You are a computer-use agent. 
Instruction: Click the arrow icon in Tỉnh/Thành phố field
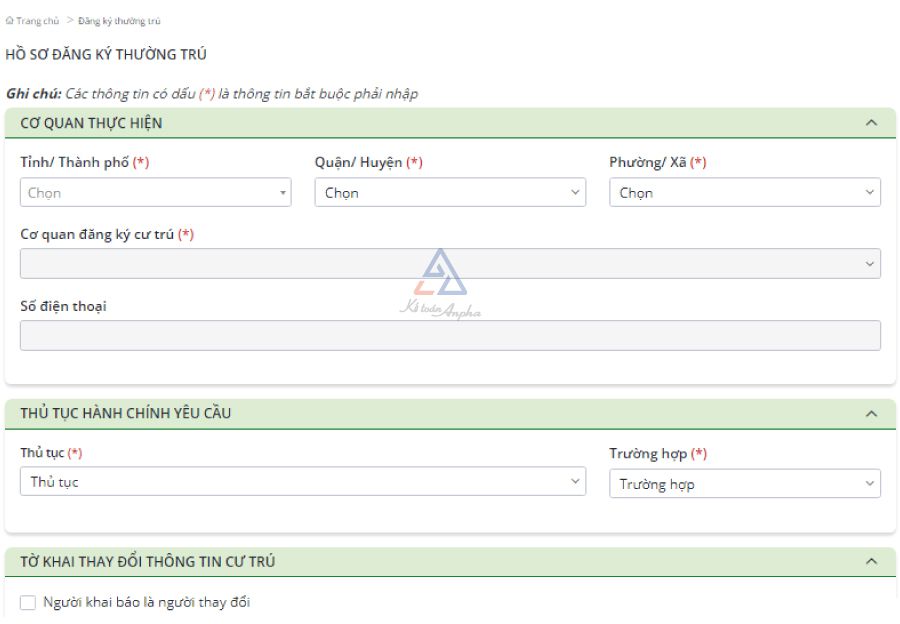pyautogui.click(x=283, y=193)
